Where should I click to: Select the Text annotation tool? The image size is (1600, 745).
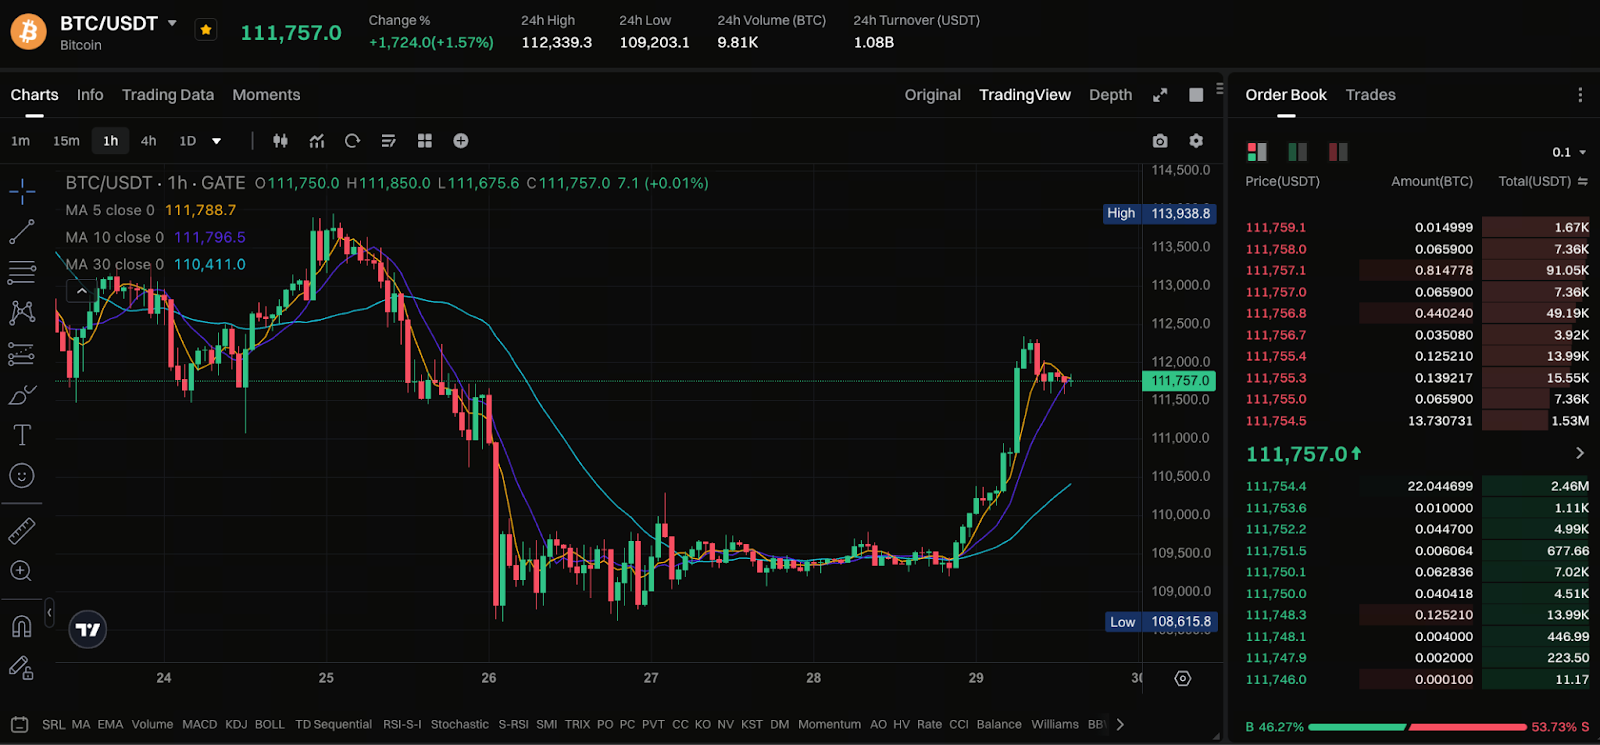pyautogui.click(x=22, y=435)
